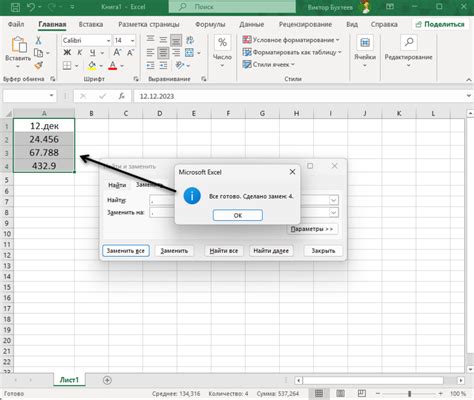Toggle bold Ж formatting
This screenshot has width=474, height=400.
pos(67,53)
